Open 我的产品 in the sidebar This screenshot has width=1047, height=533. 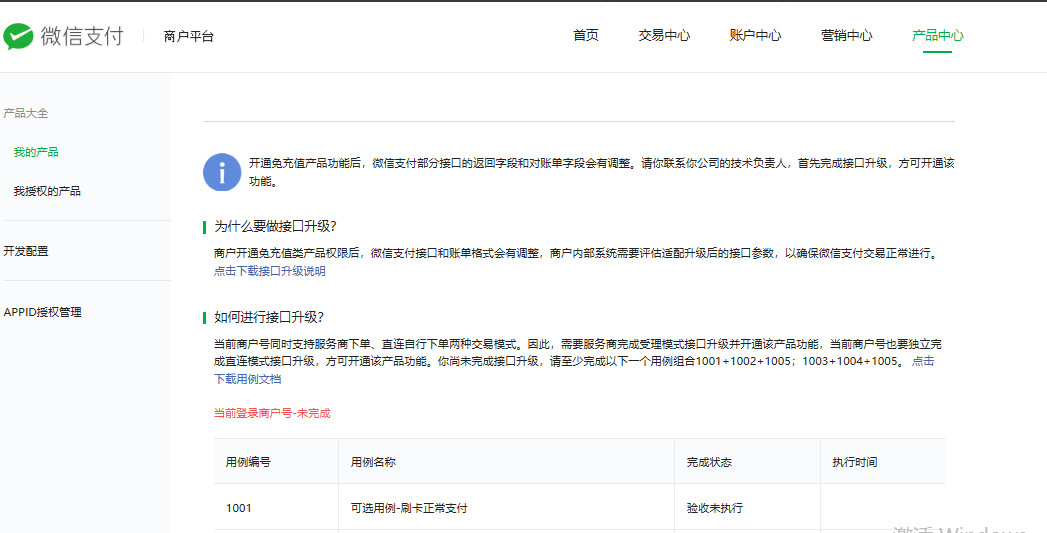click(36, 152)
